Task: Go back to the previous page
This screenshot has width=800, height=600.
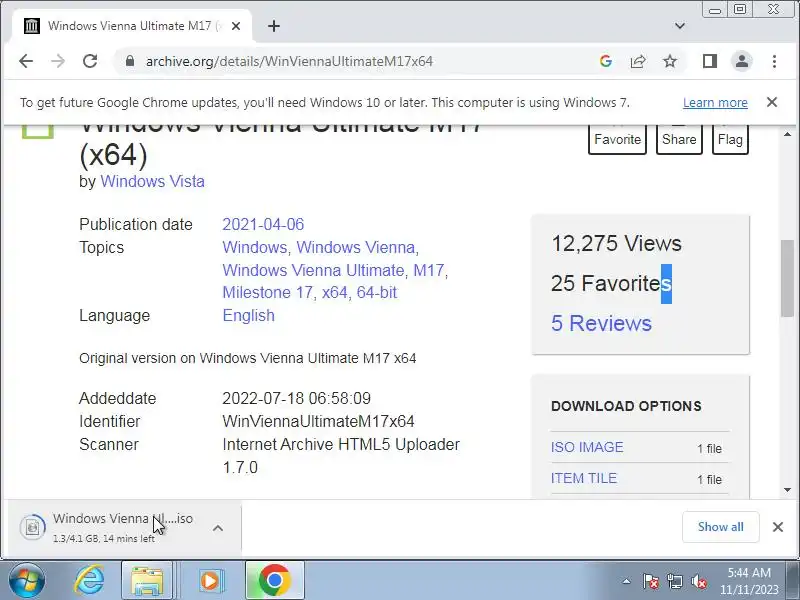Action: [26, 61]
